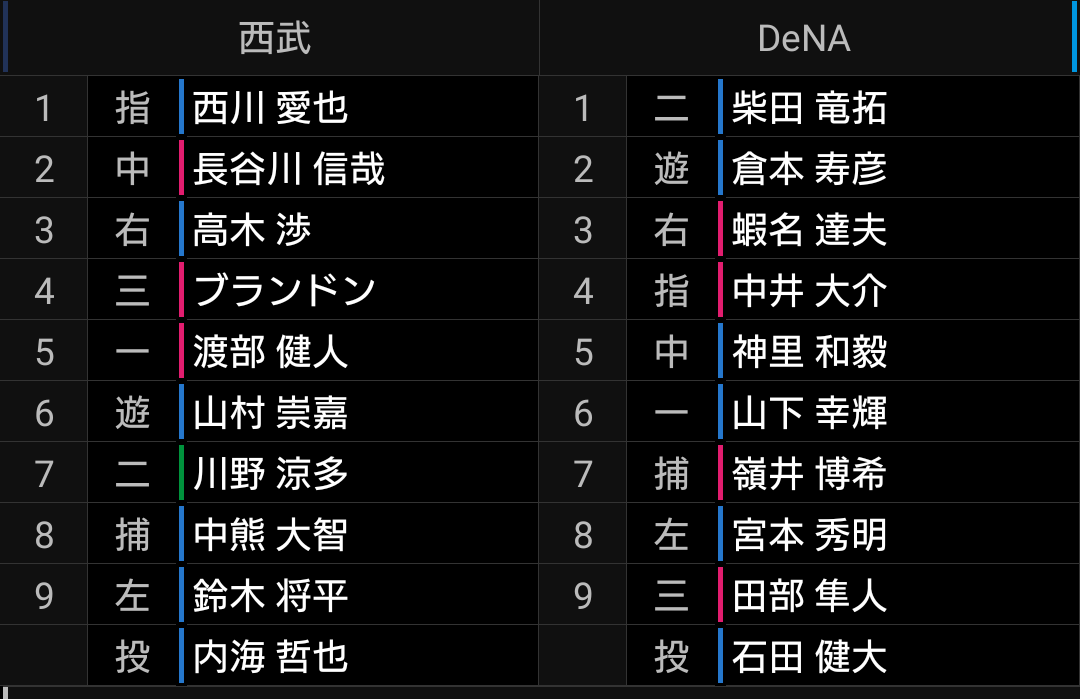The image size is (1080, 699).
Task: Switch to the DeNA team tab
Action: (804, 38)
